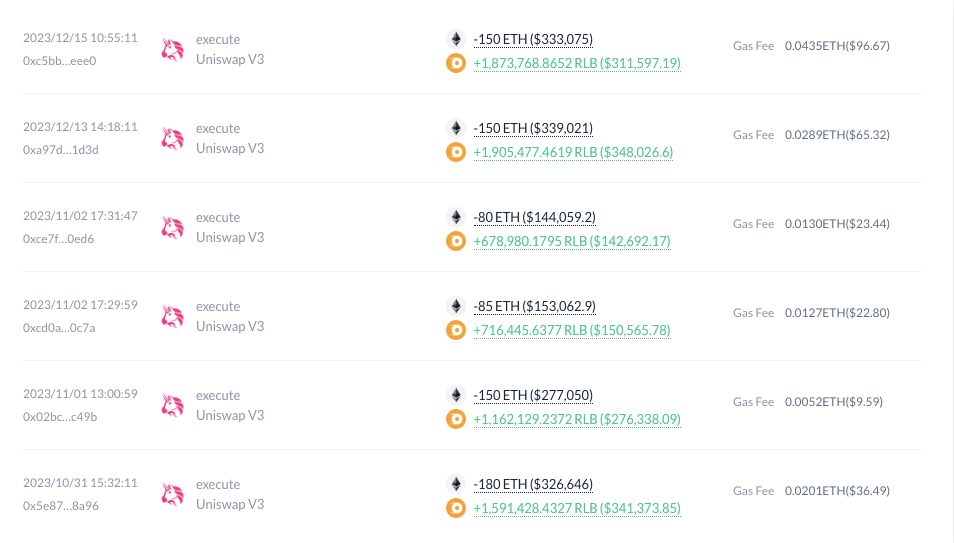This screenshot has width=954, height=543.
Task: Click ETH token icon beside -180 ETH ($326,646)
Action: point(456,484)
